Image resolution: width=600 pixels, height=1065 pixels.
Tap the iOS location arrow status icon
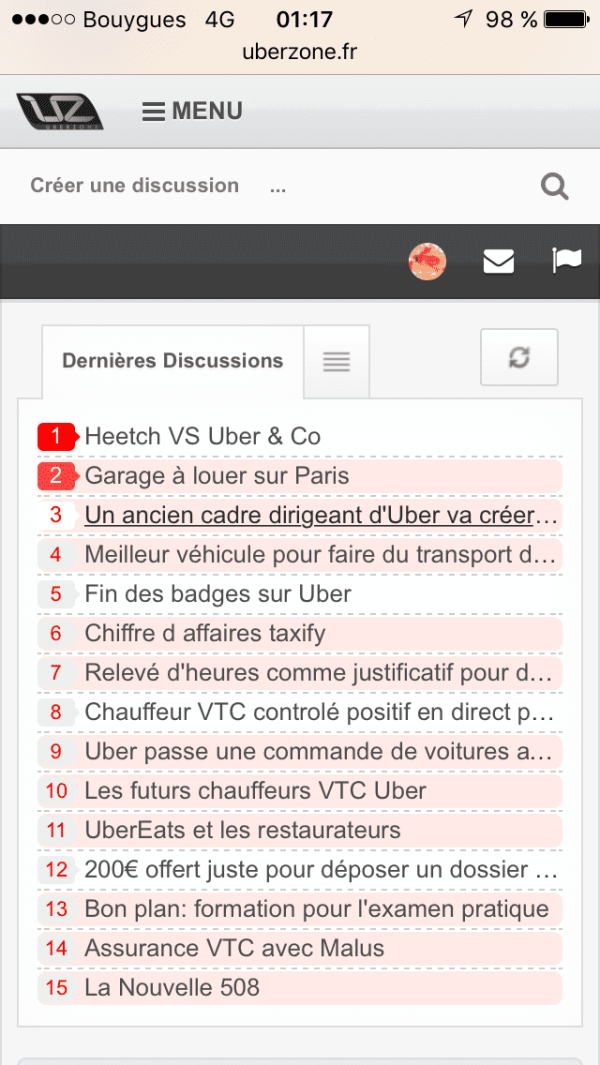pyautogui.click(x=463, y=19)
